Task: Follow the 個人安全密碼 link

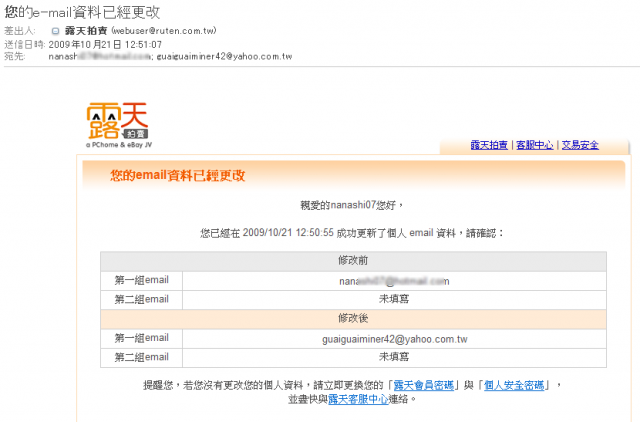Action: 514,385
